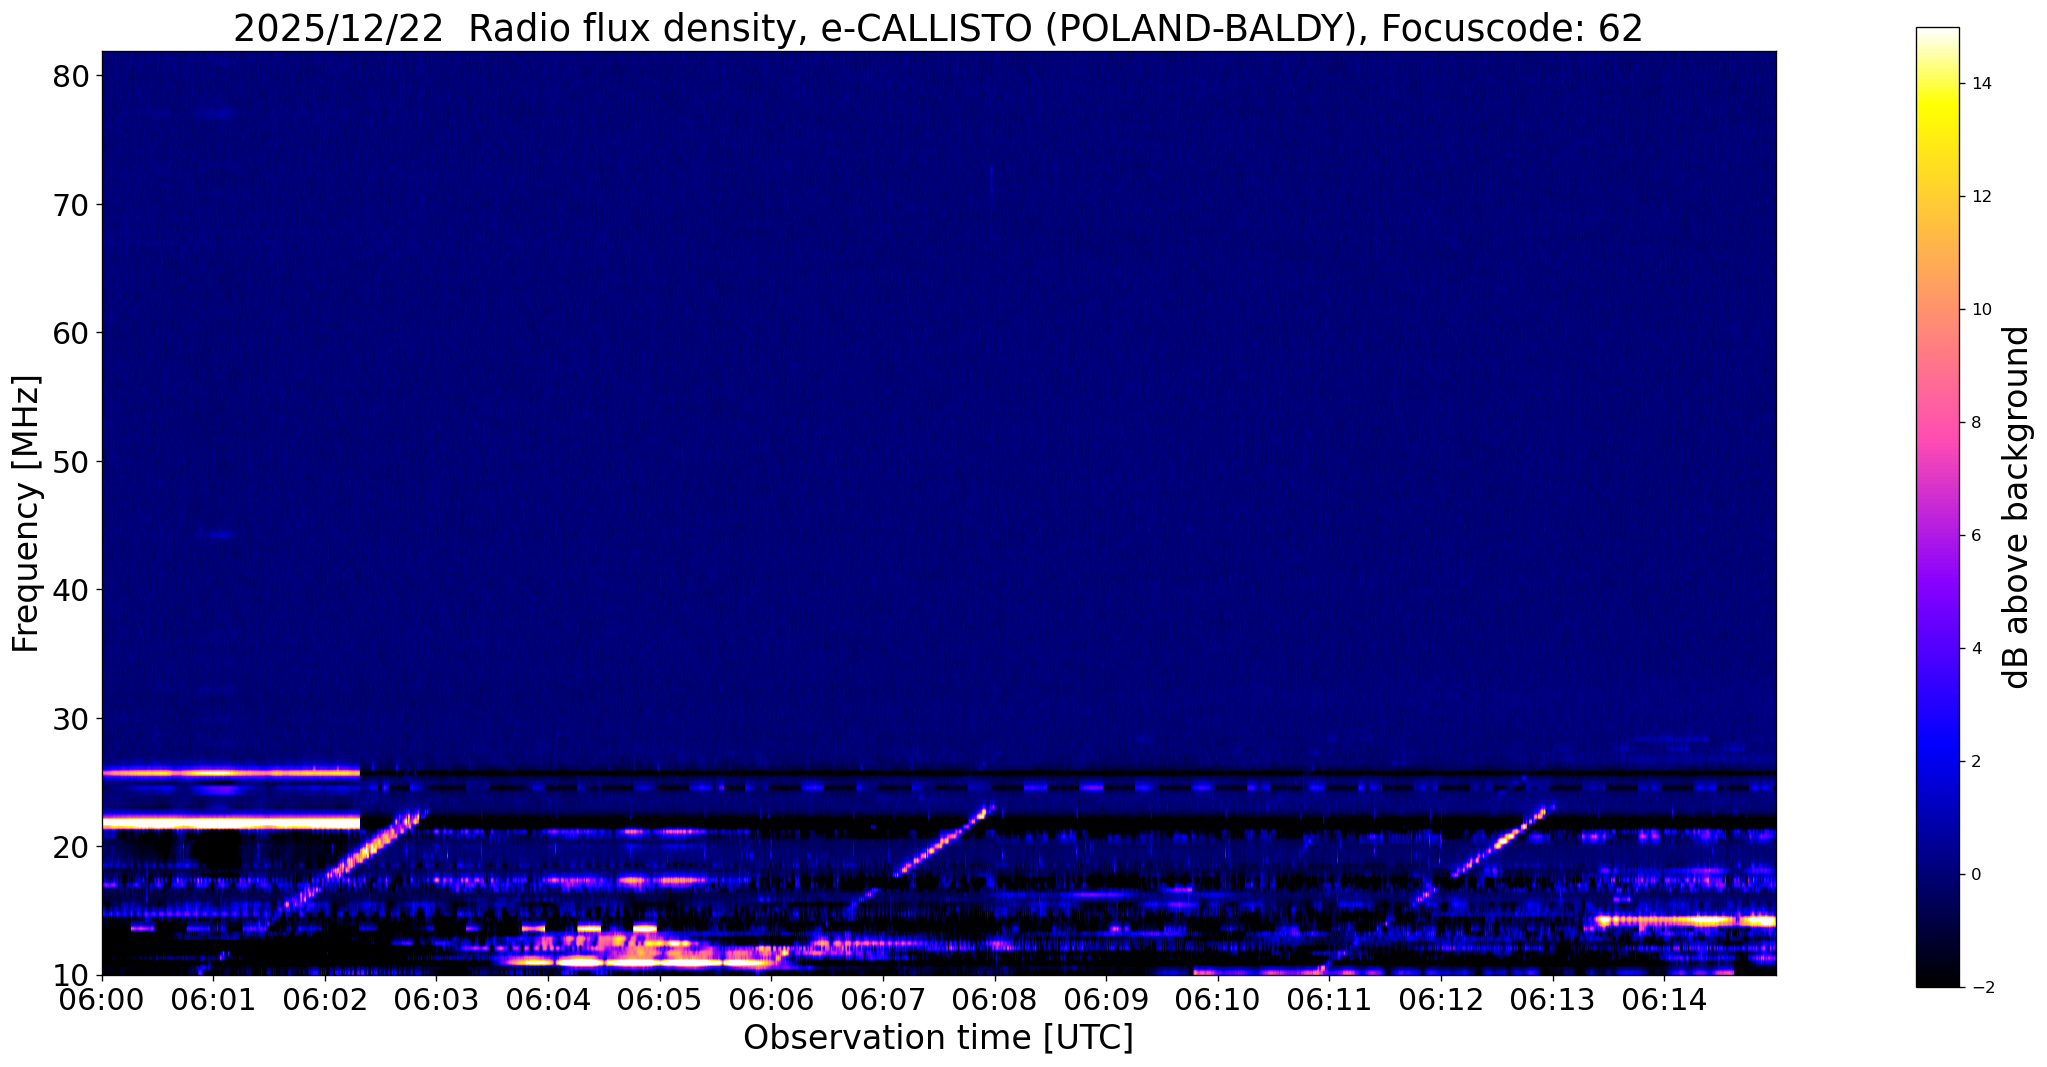Click the colorbar tick value 10
The height and width of the screenshot is (1067, 2047).
(1981, 309)
